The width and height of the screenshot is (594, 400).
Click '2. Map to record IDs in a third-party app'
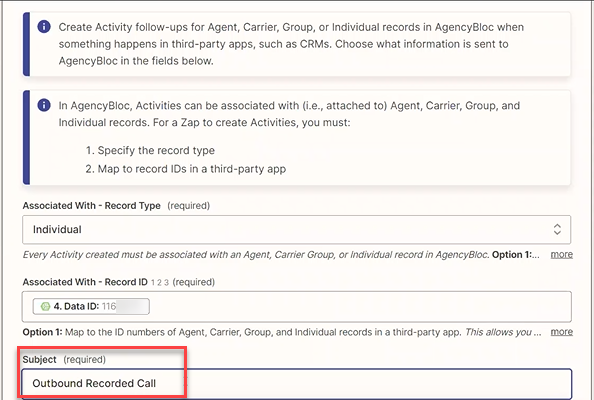click(186, 169)
